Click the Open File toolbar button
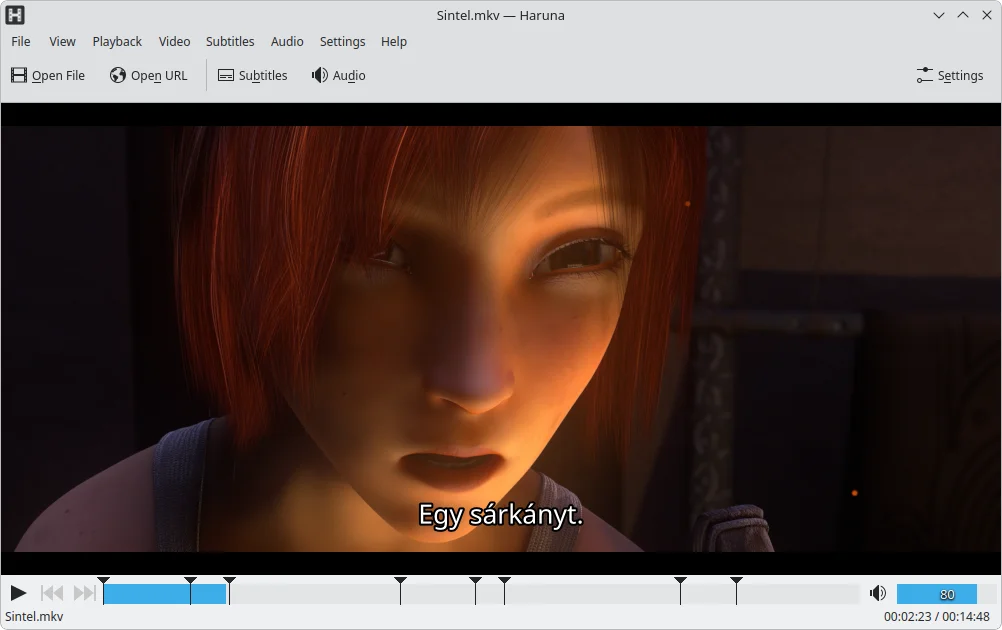Screen dimensions: 1002x630 [48, 75]
